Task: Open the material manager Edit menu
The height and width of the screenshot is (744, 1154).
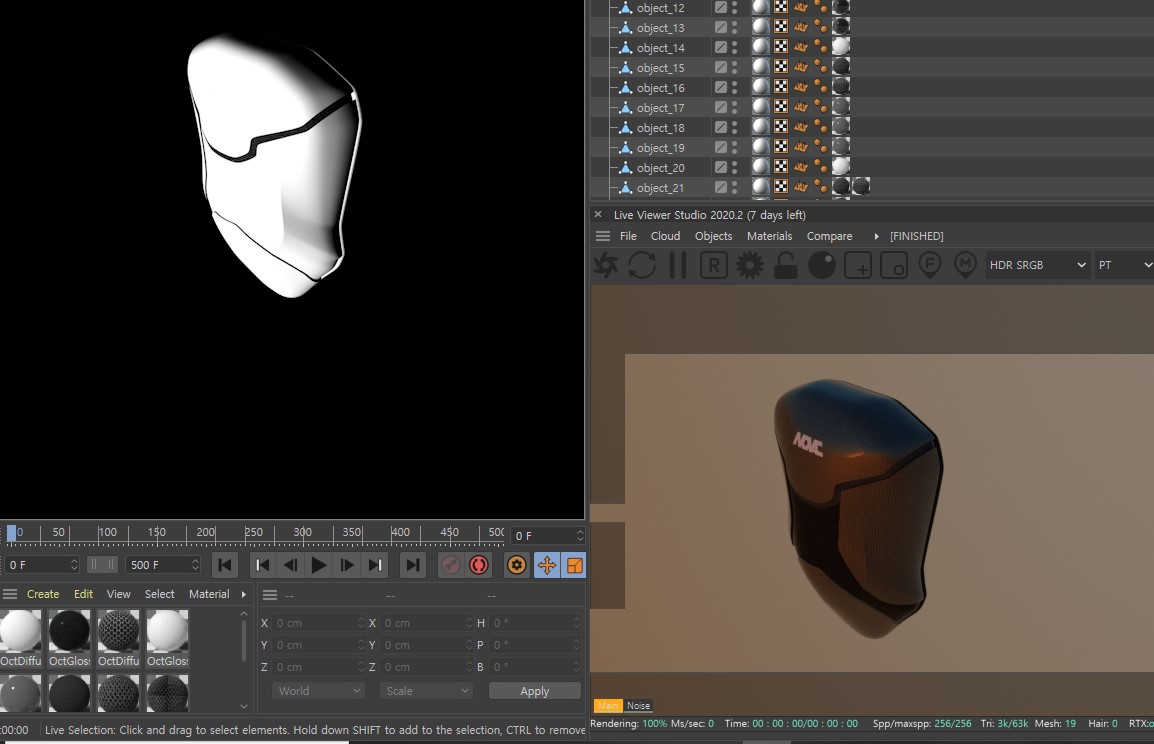Action: click(83, 594)
